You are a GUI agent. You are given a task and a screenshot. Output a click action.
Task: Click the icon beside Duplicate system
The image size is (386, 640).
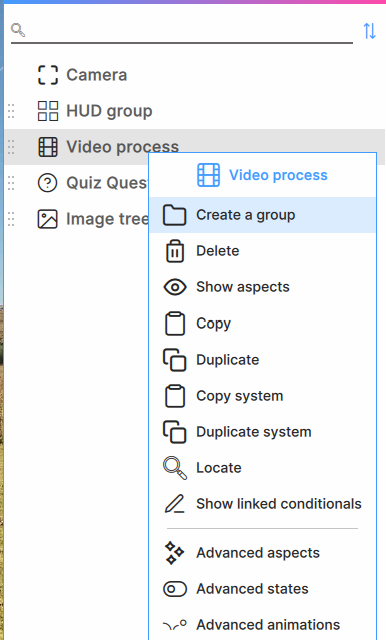tap(175, 432)
